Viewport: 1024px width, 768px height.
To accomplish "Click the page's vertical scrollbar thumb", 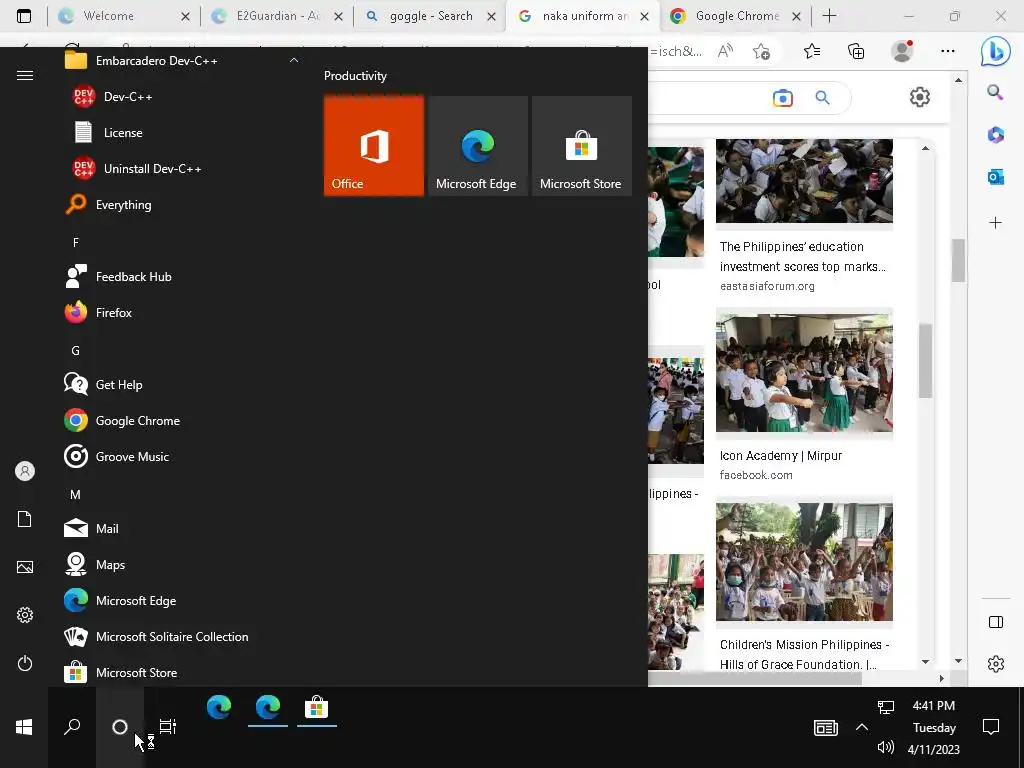I will (x=958, y=260).
